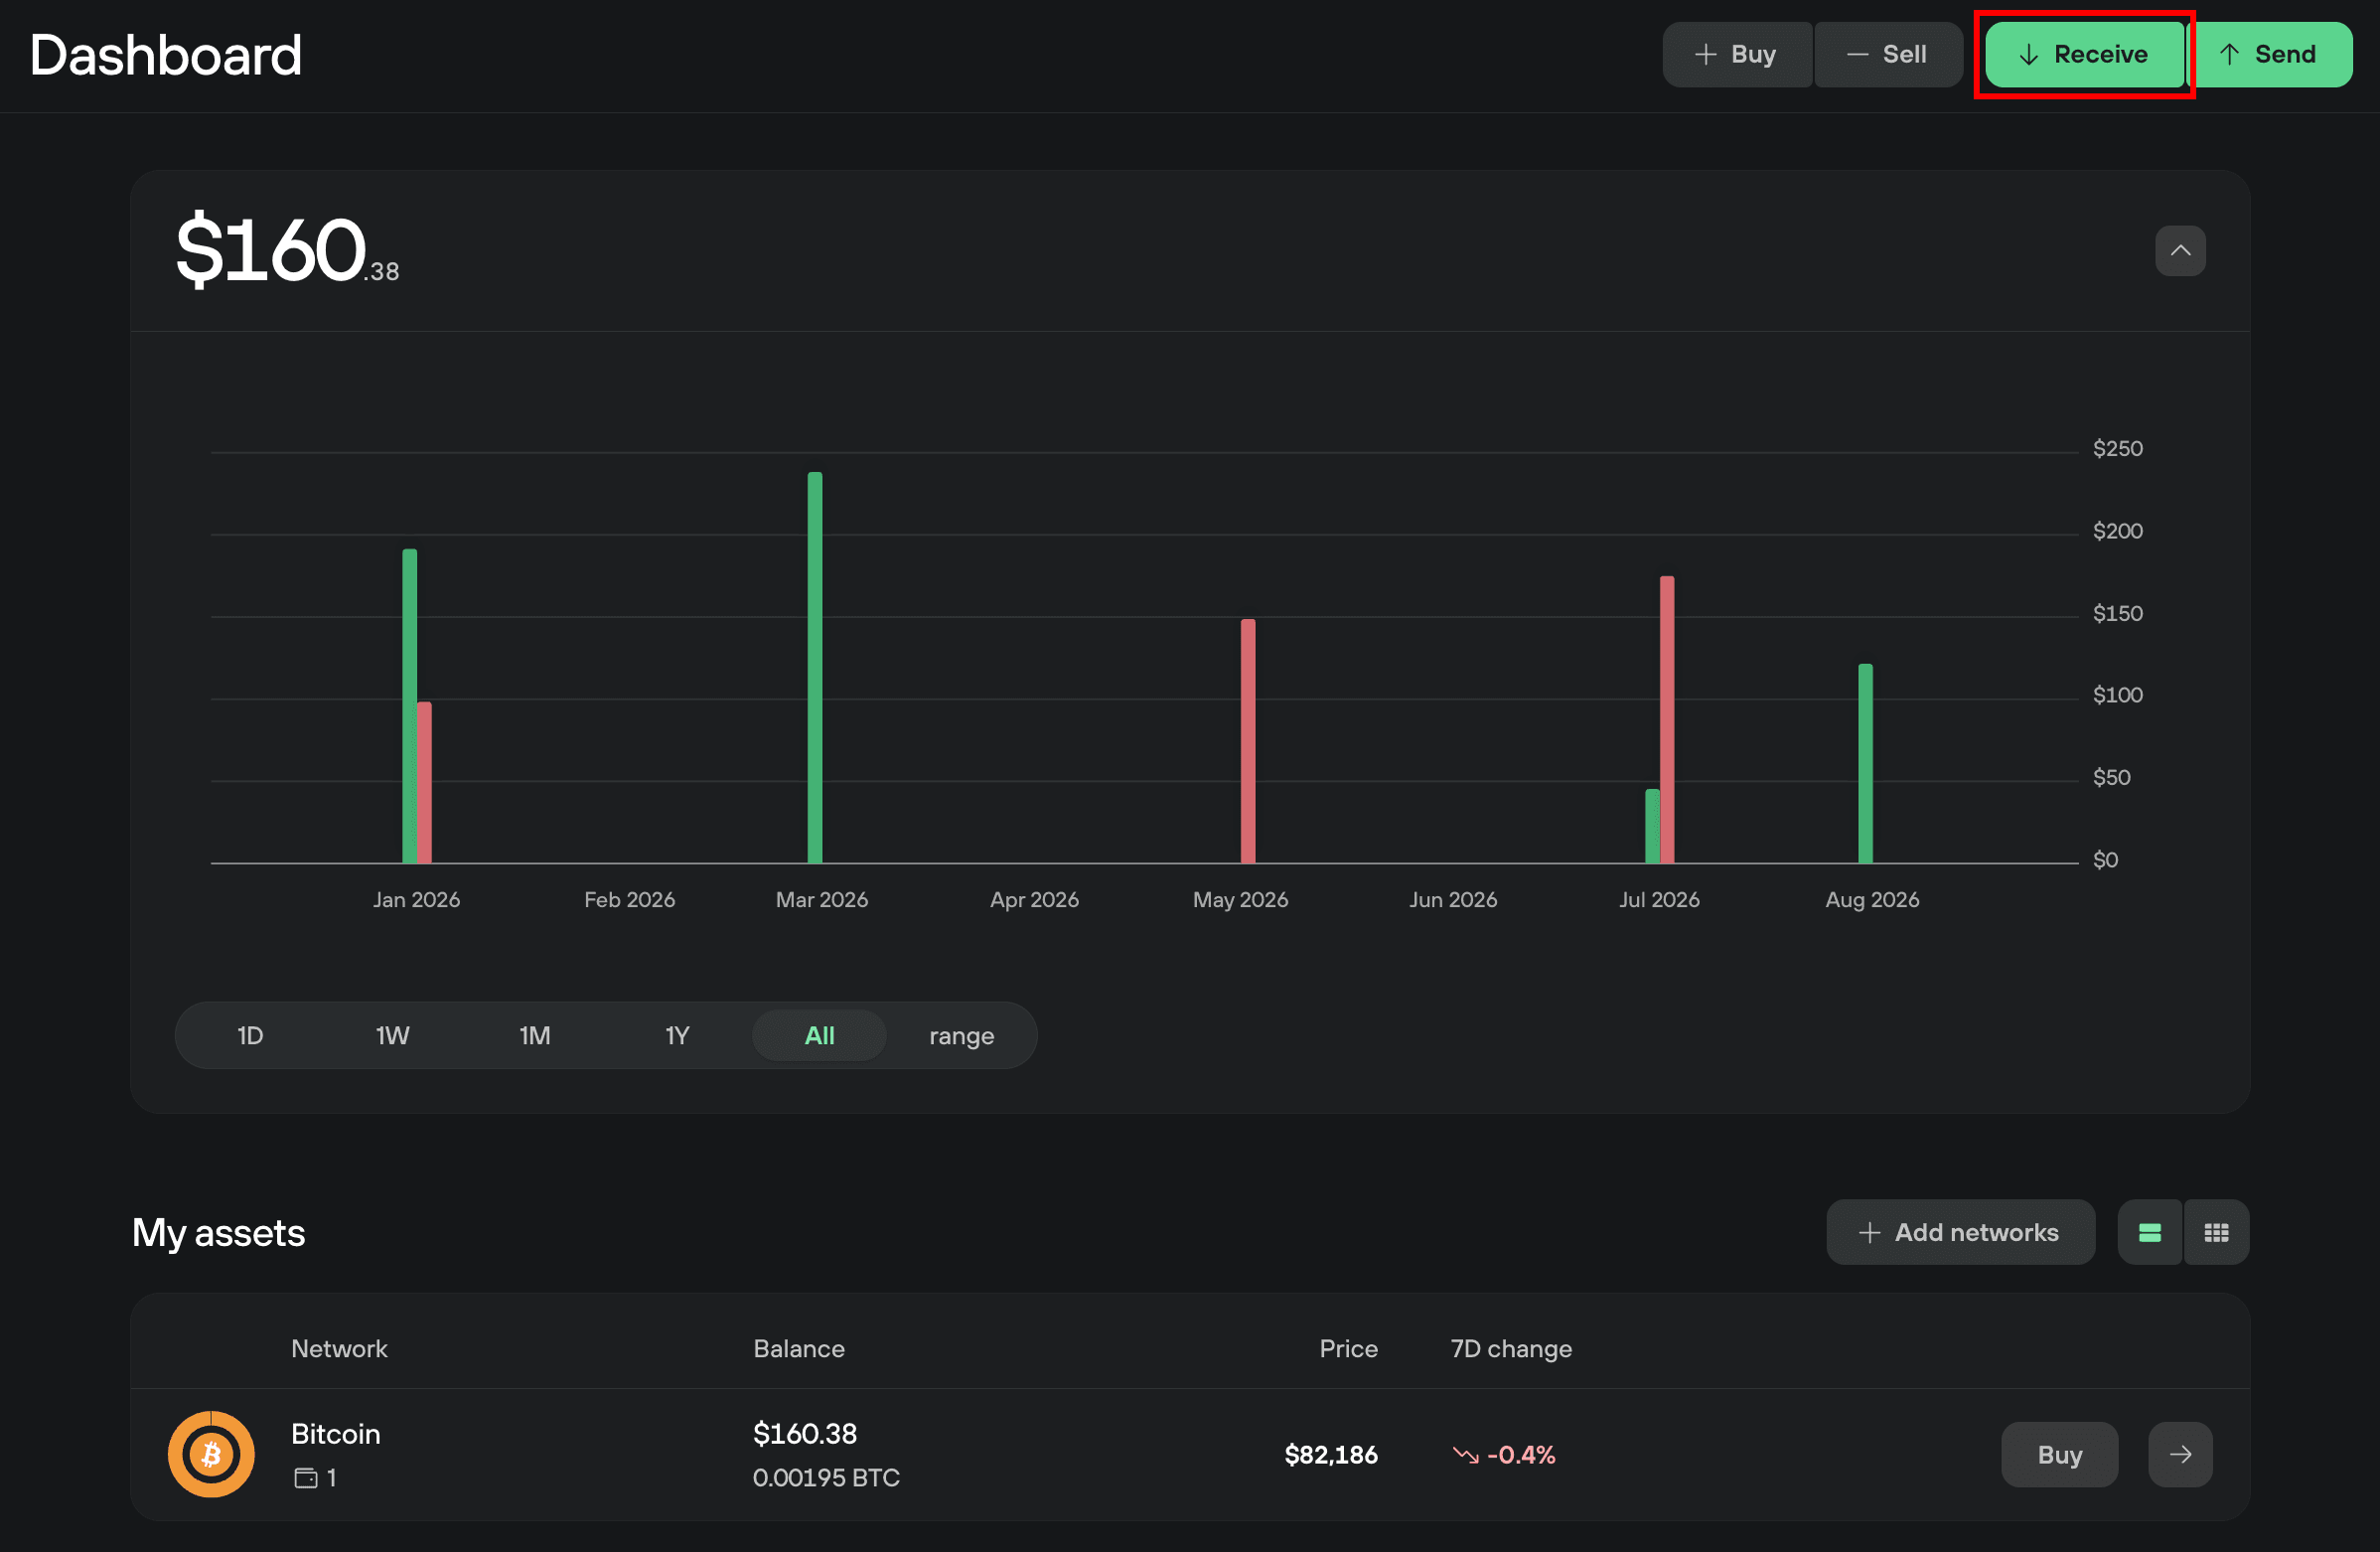Open Bitcoin details arrow button
The height and width of the screenshot is (1552, 2380).
click(2180, 1454)
